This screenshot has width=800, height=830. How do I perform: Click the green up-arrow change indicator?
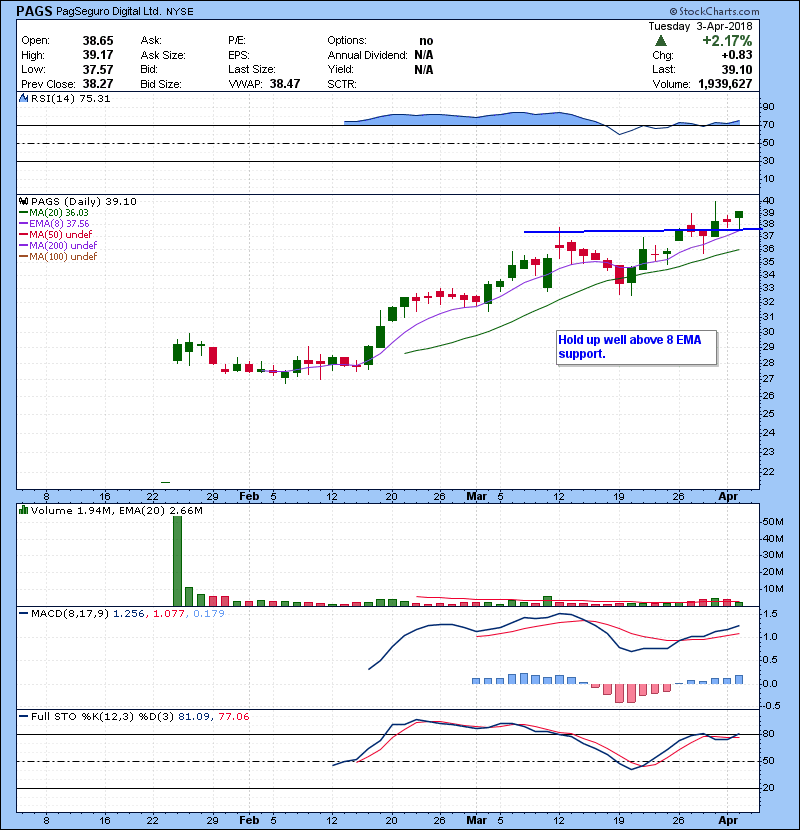(x=660, y=41)
